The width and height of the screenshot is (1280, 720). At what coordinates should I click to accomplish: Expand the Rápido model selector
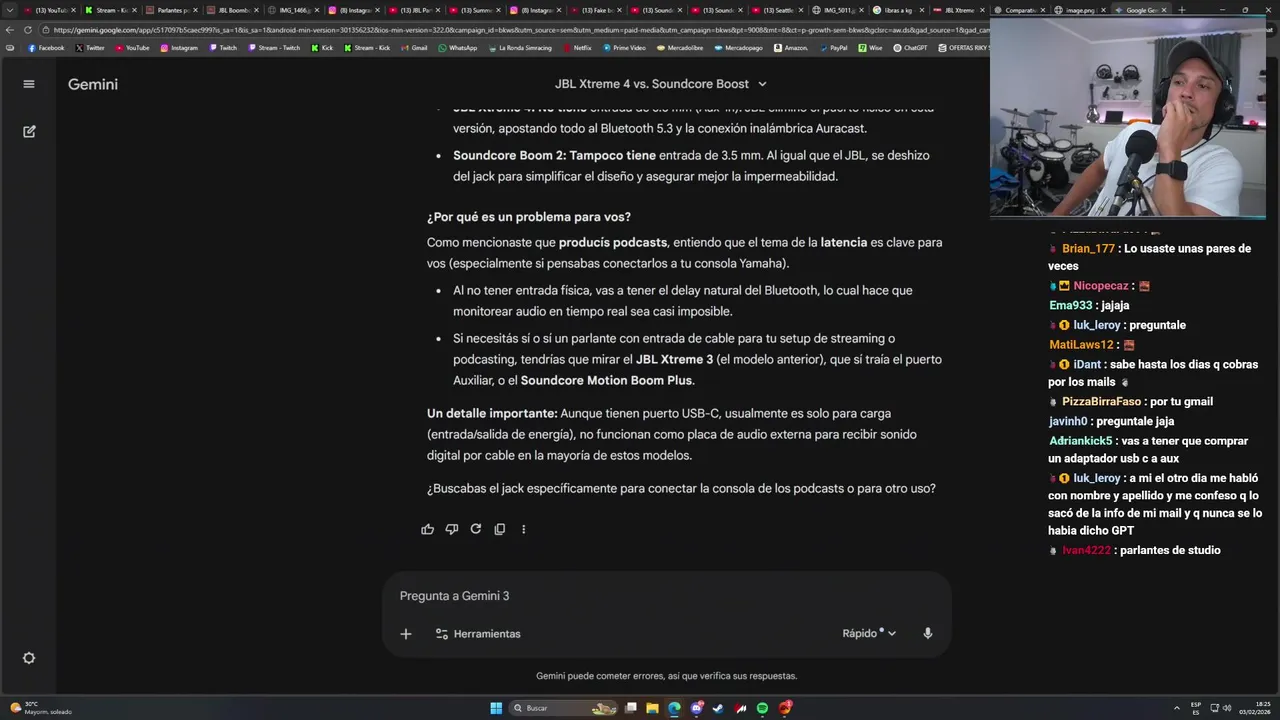[x=869, y=633]
